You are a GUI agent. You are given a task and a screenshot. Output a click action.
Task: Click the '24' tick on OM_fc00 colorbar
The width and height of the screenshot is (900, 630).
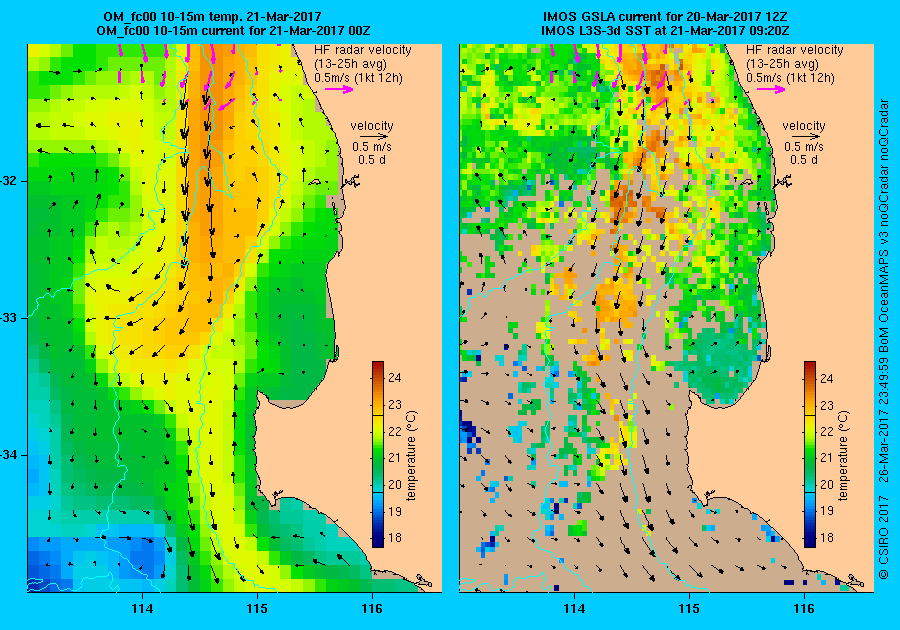click(395, 378)
